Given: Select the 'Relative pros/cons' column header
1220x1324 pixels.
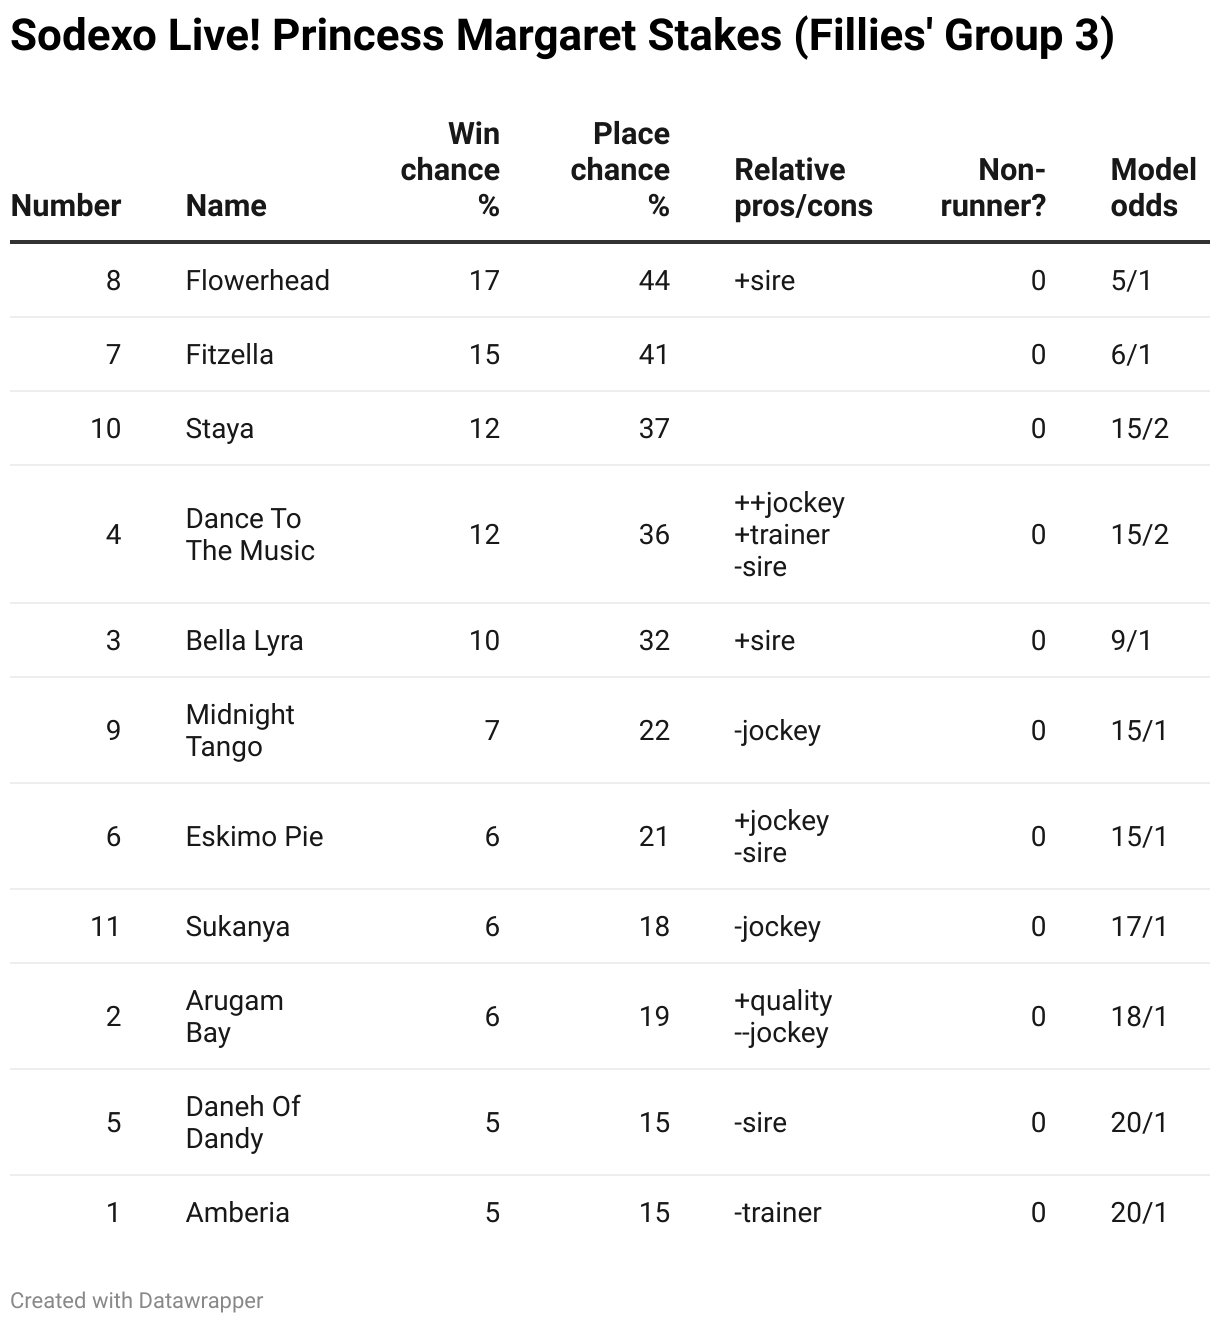Looking at the screenshot, I should [x=803, y=188].
